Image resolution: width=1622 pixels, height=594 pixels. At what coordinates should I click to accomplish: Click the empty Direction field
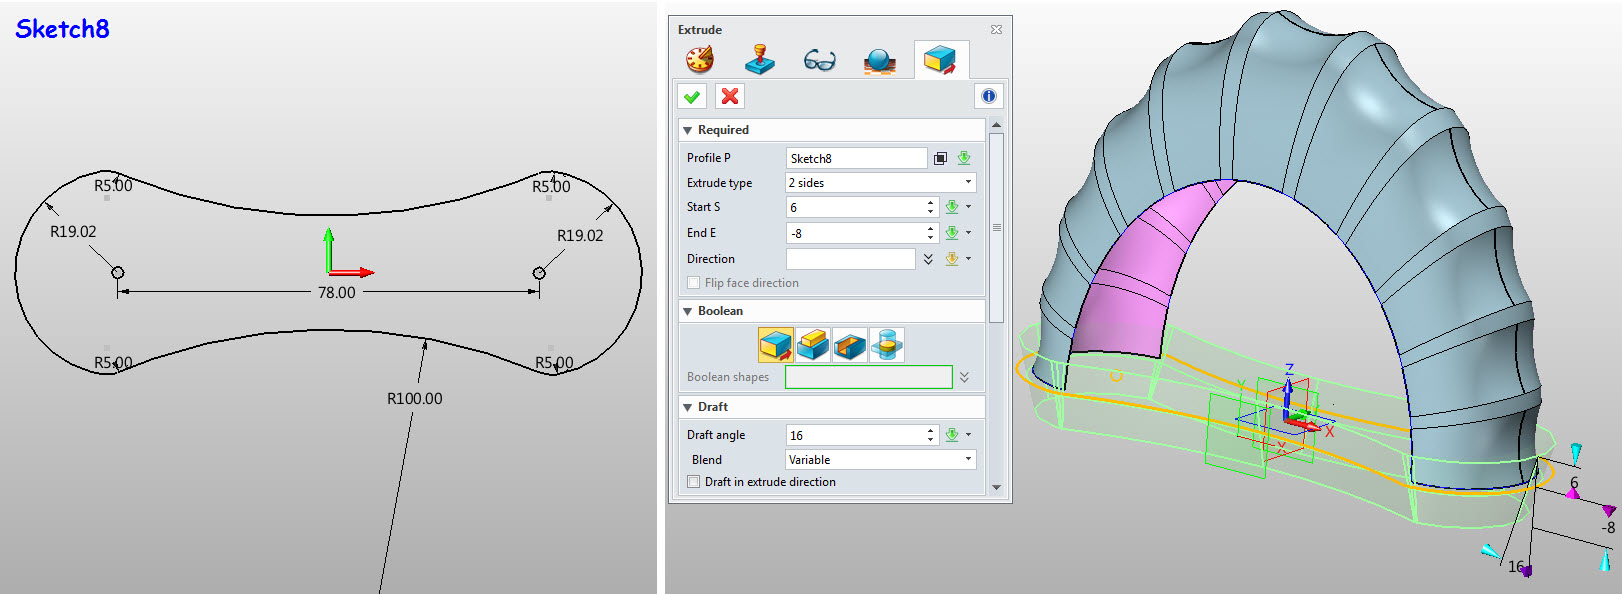click(850, 259)
